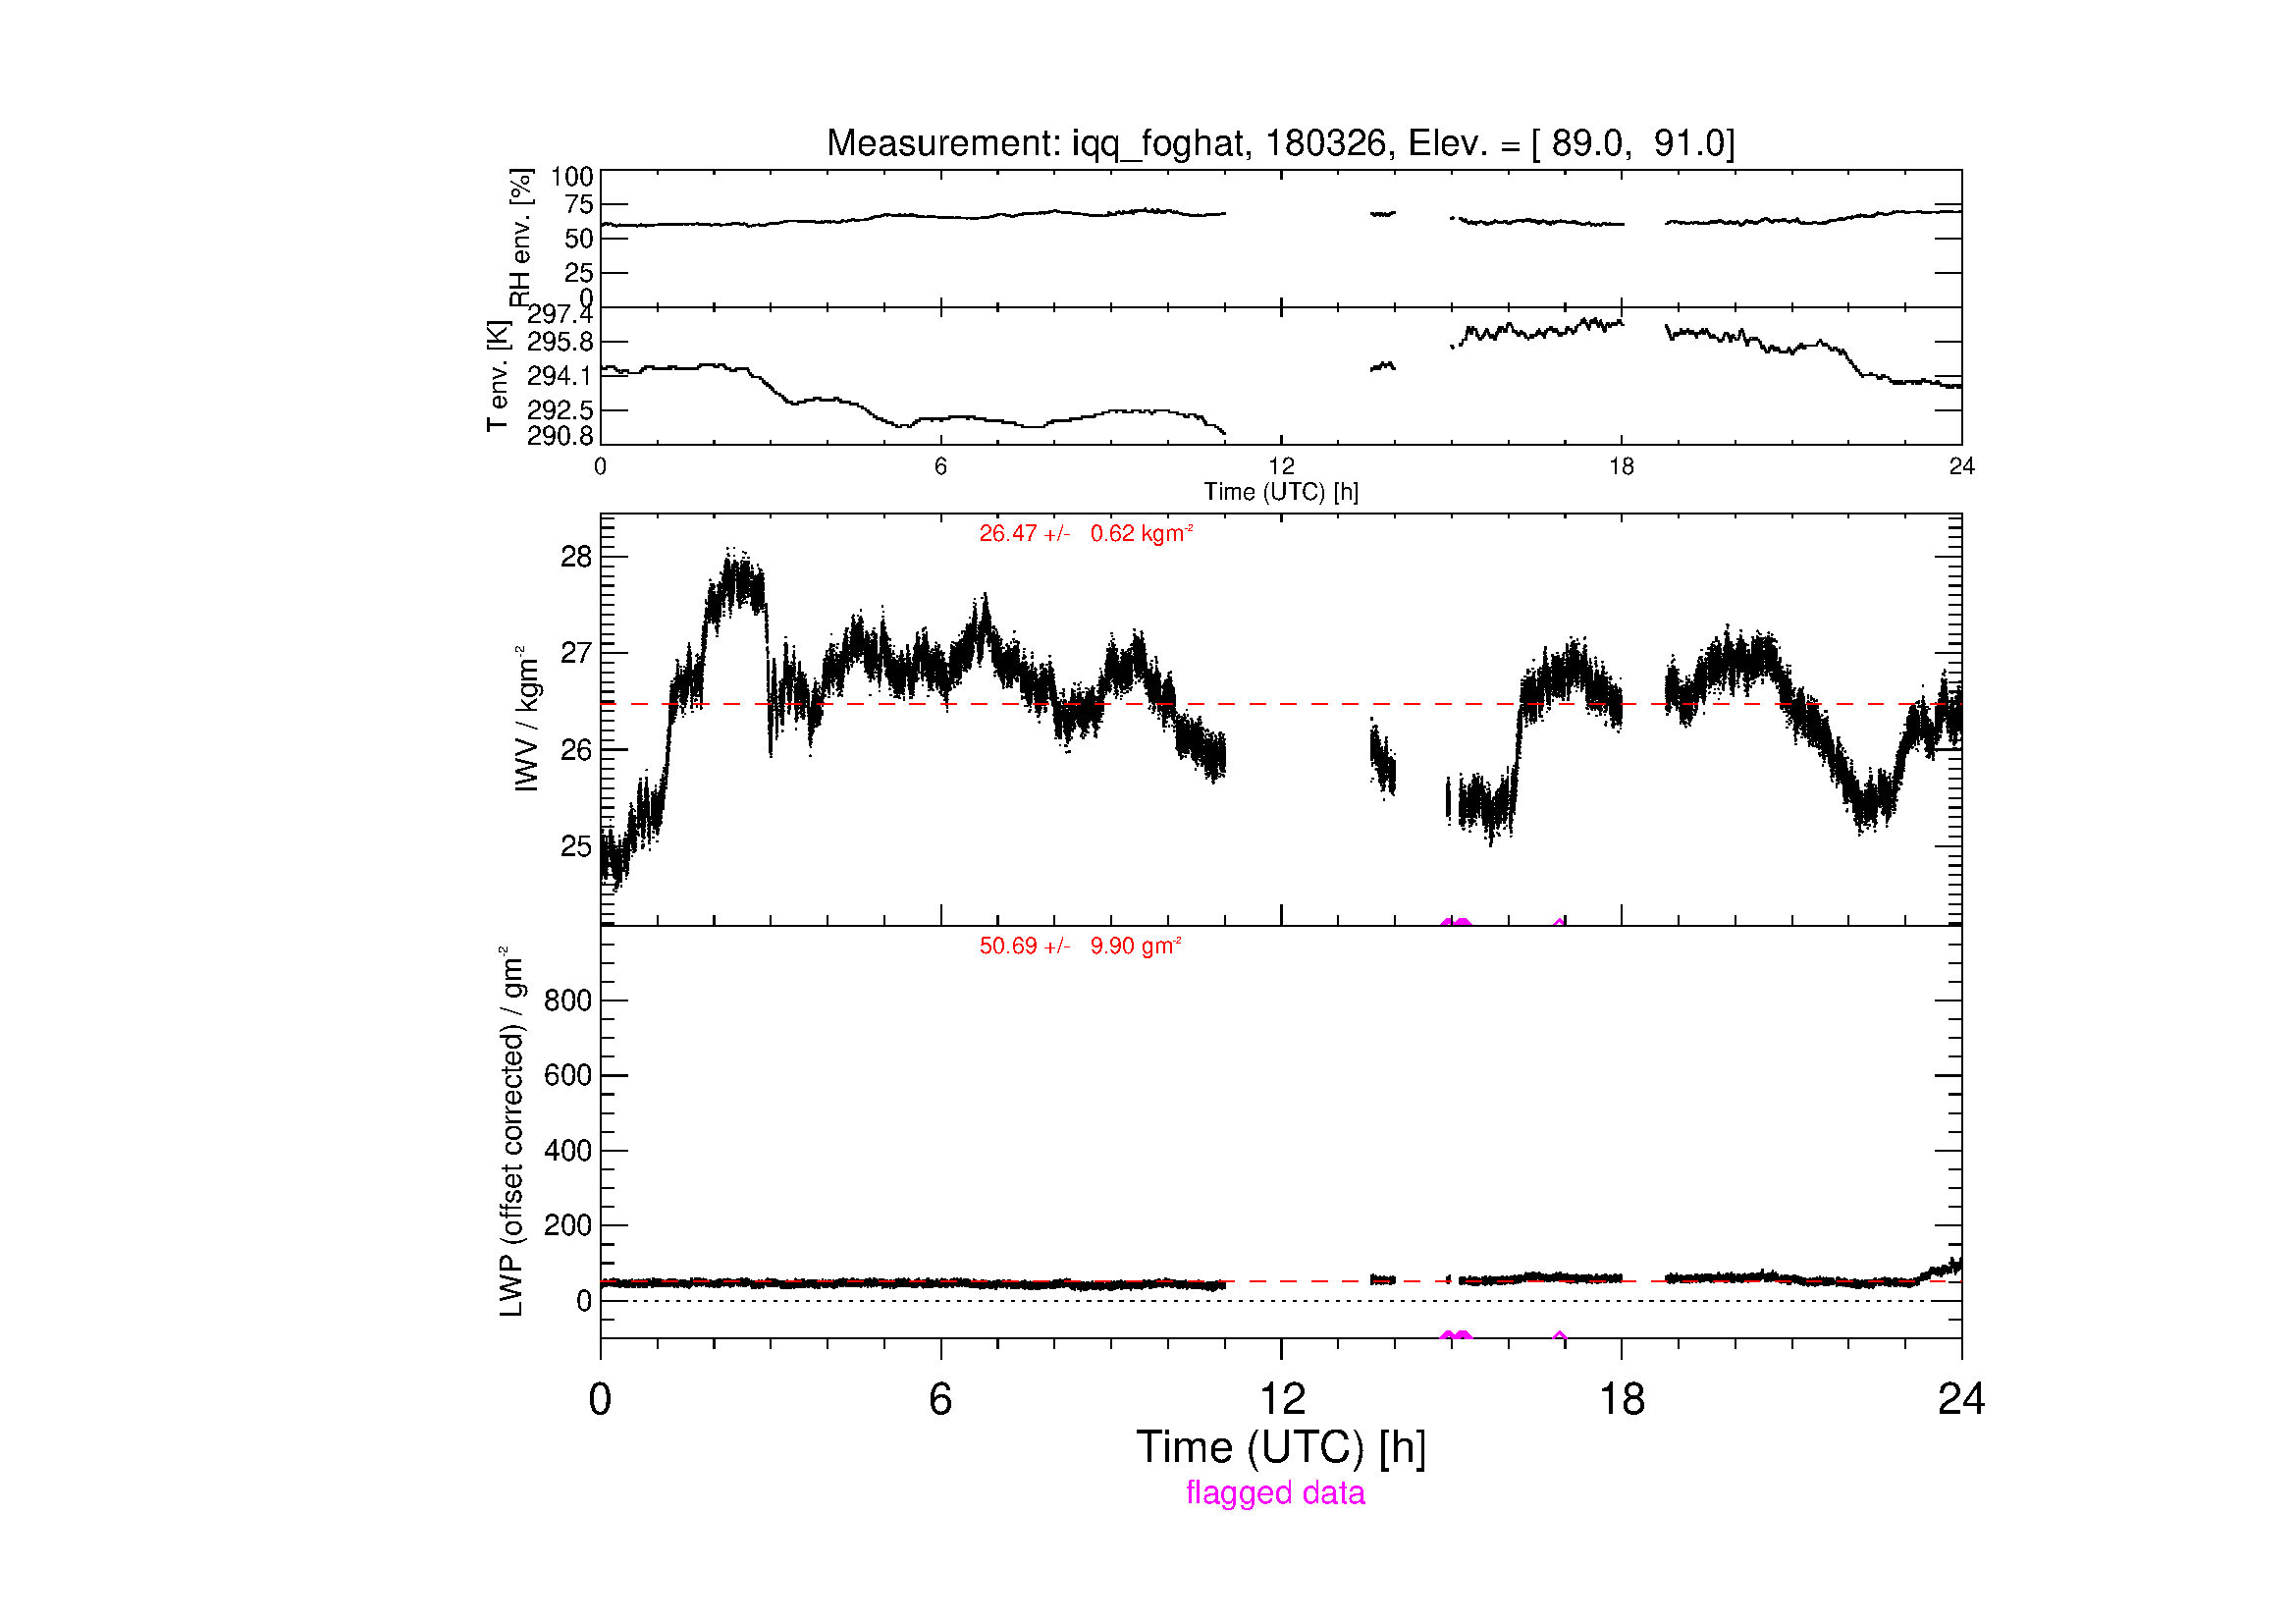Screen dimensions: 2296x1623
Task: Click the '200' tick label on the LWP axis
Action: [x=568, y=1225]
